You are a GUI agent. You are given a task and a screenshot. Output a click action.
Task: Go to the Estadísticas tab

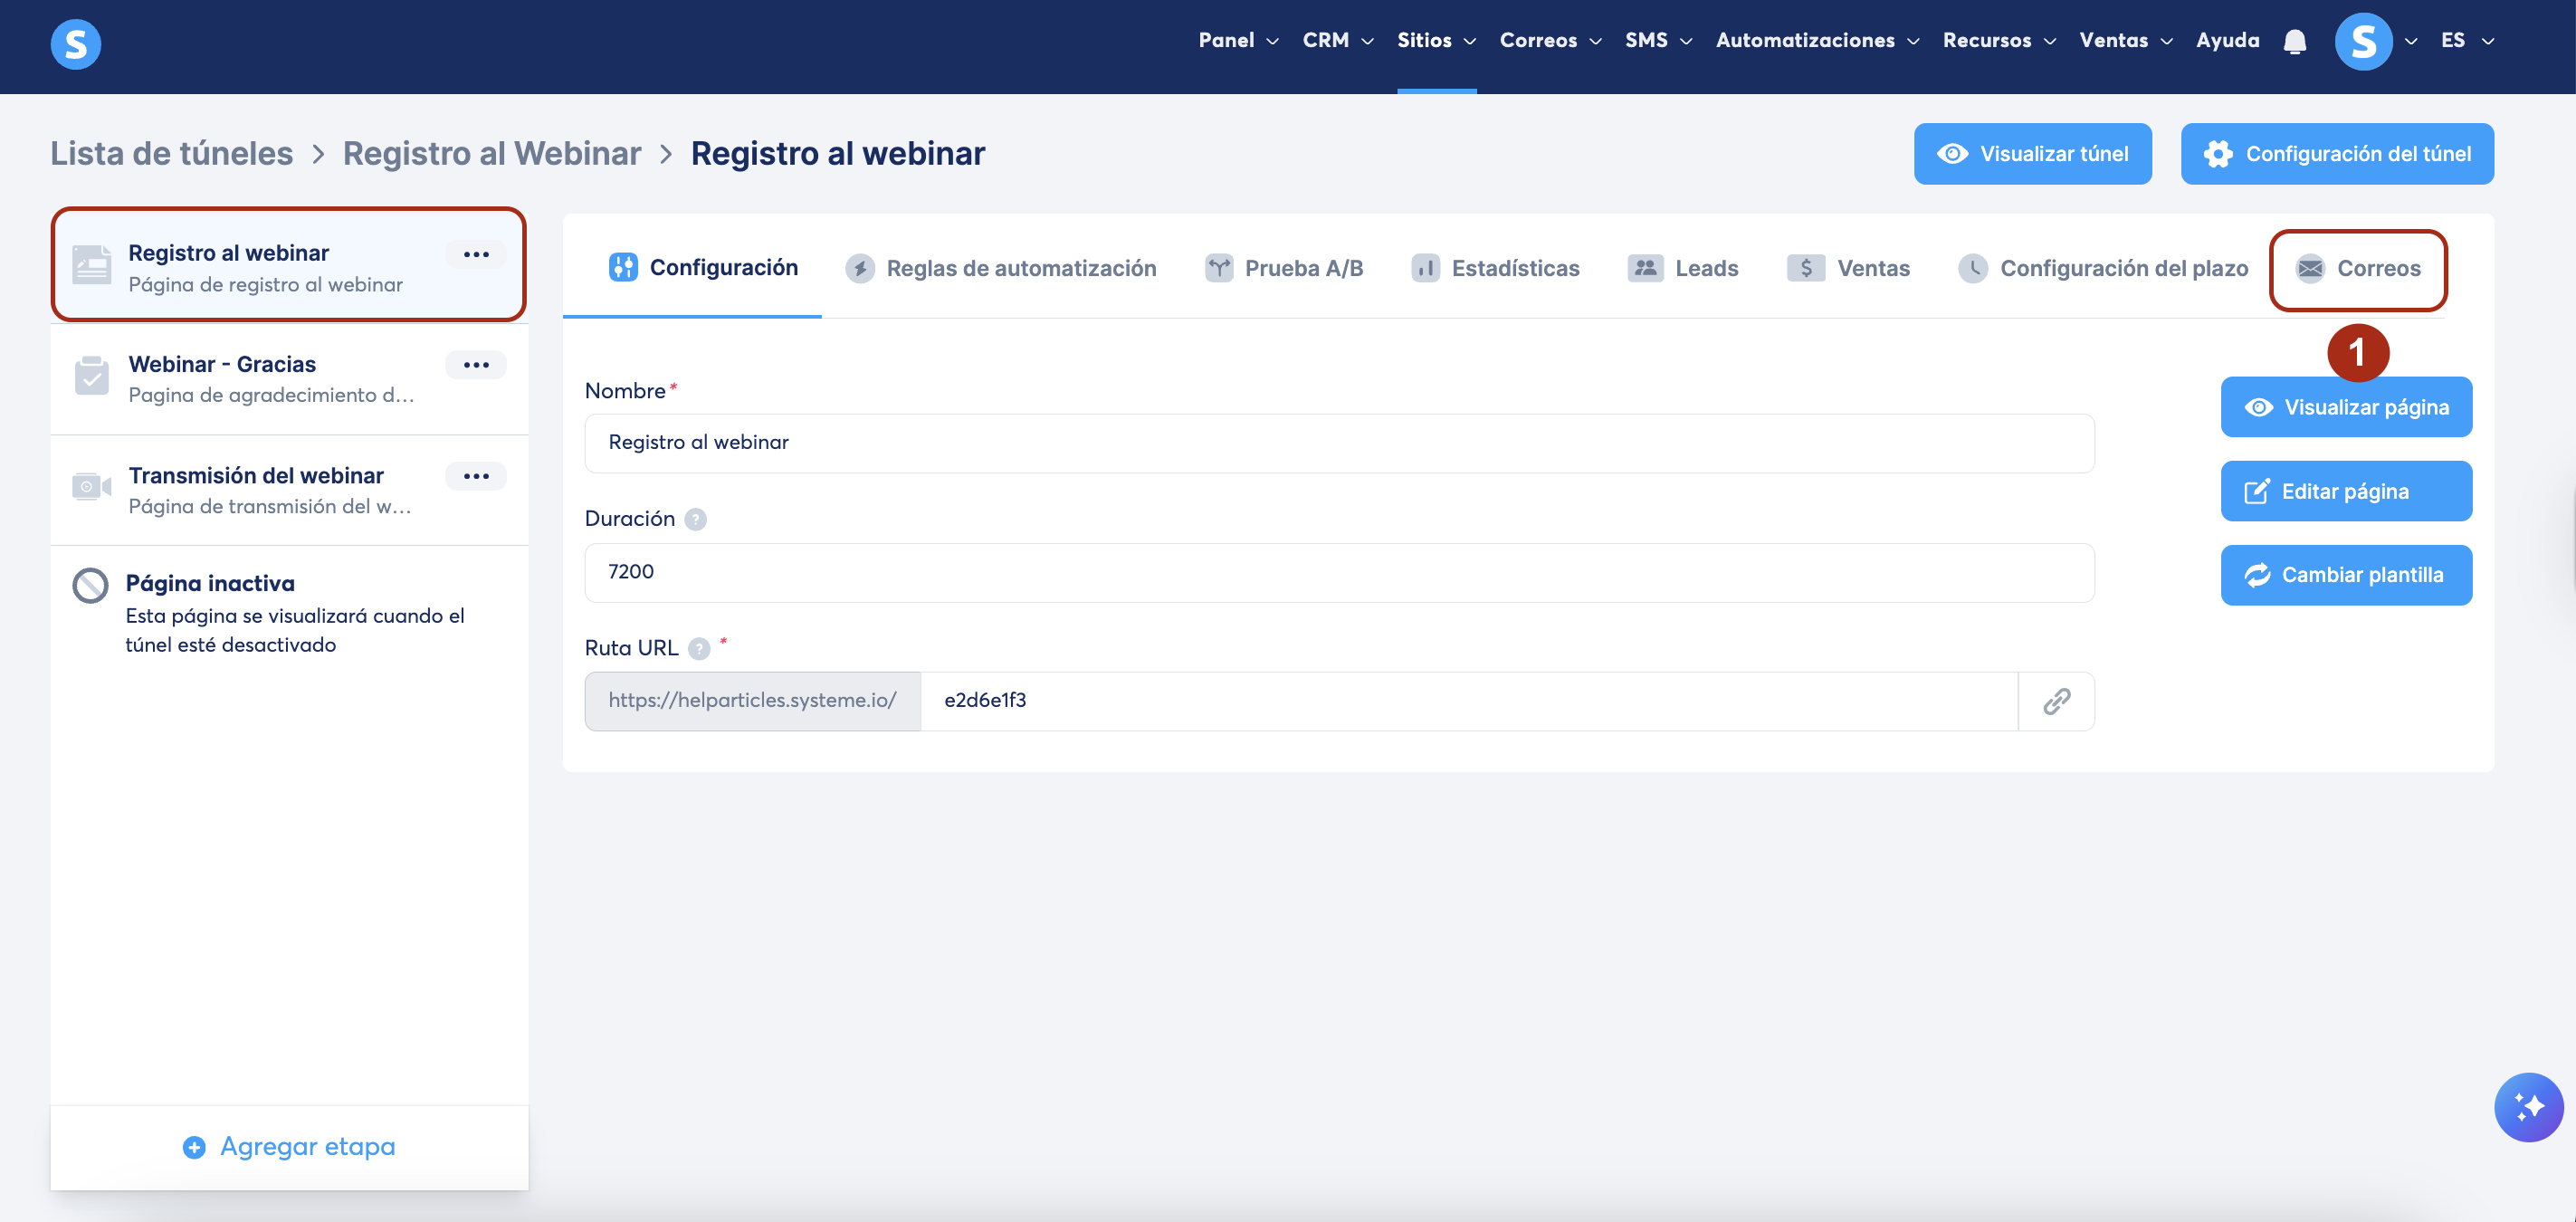click(x=1495, y=269)
